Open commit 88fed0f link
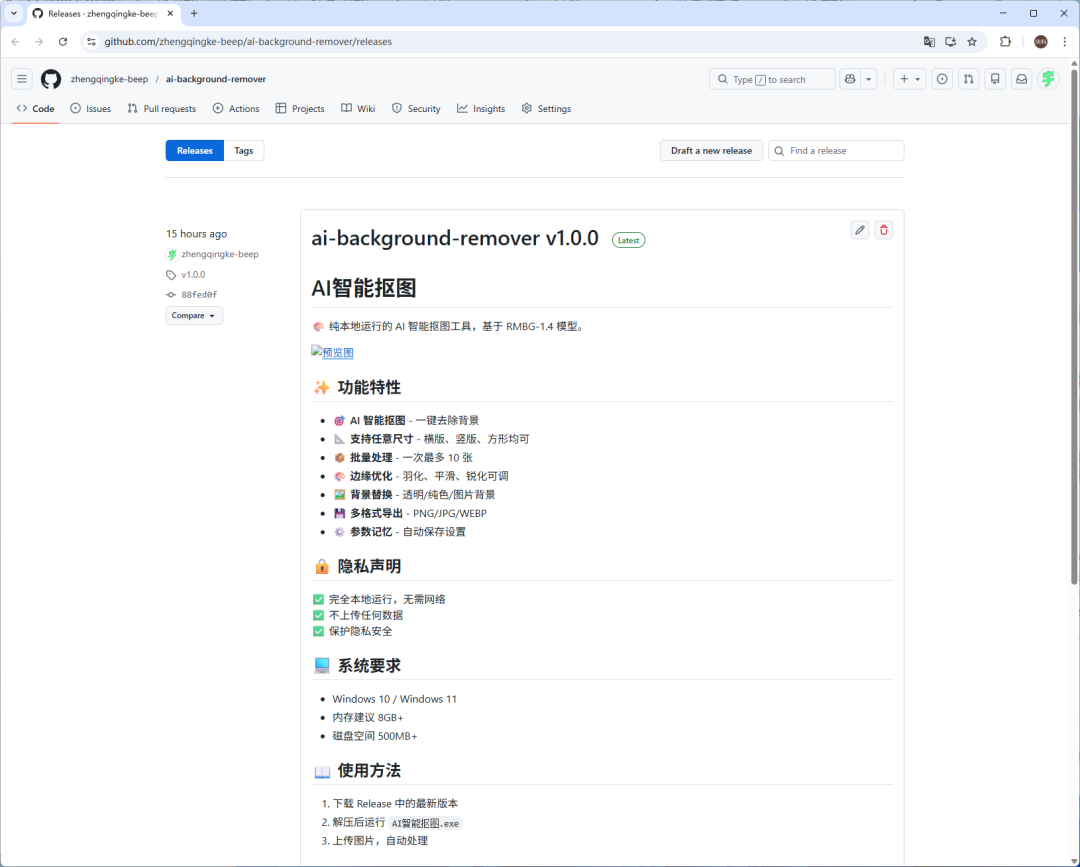The width and height of the screenshot is (1080, 867). (199, 295)
